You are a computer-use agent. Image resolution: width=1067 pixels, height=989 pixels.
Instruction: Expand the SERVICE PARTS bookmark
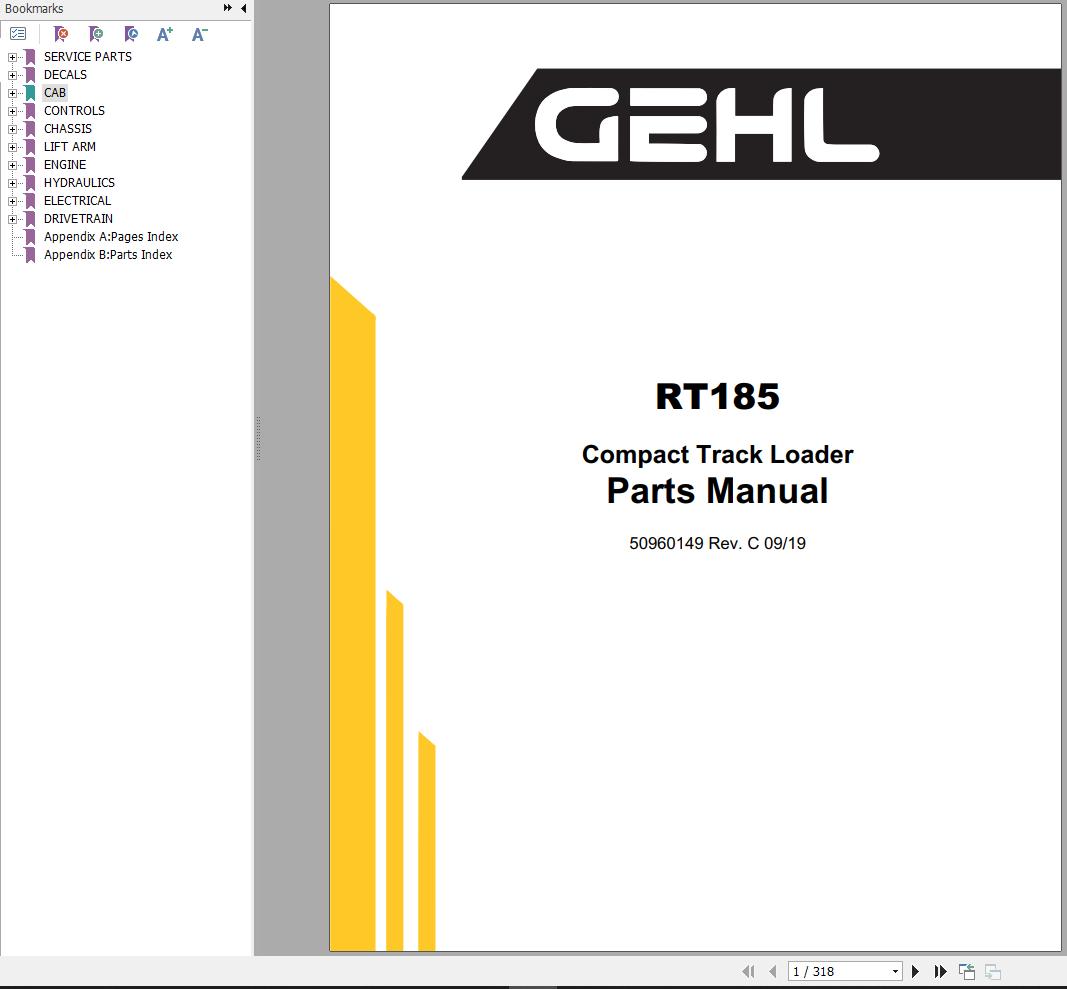coord(12,57)
